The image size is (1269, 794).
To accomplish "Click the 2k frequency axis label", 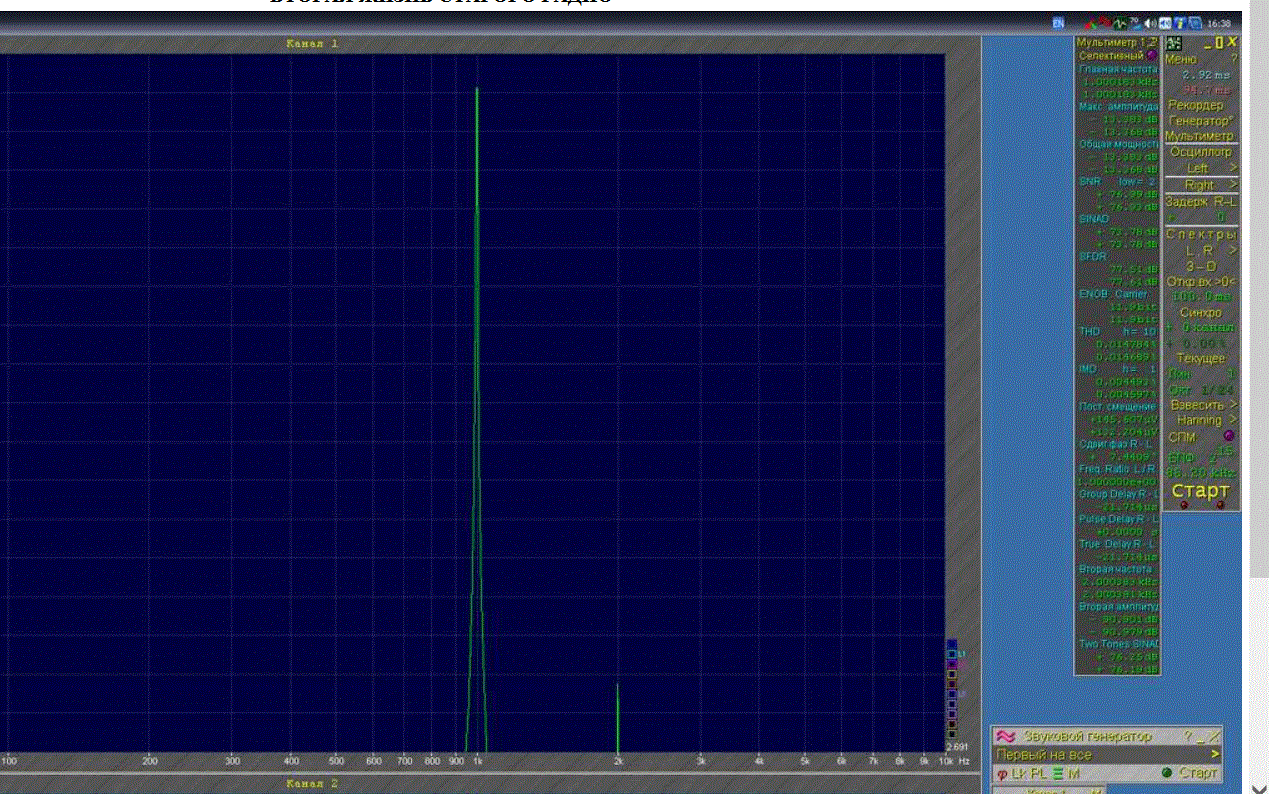I will (x=618, y=761).
